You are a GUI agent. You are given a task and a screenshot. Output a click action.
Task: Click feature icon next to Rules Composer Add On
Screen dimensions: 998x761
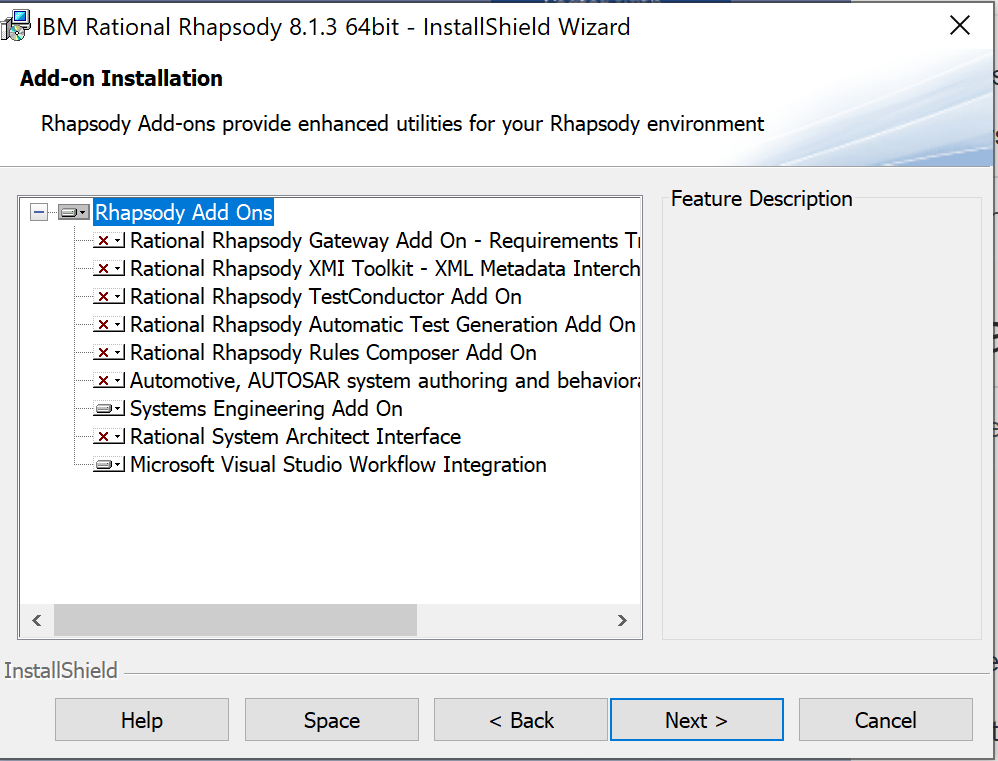point(109,353)
